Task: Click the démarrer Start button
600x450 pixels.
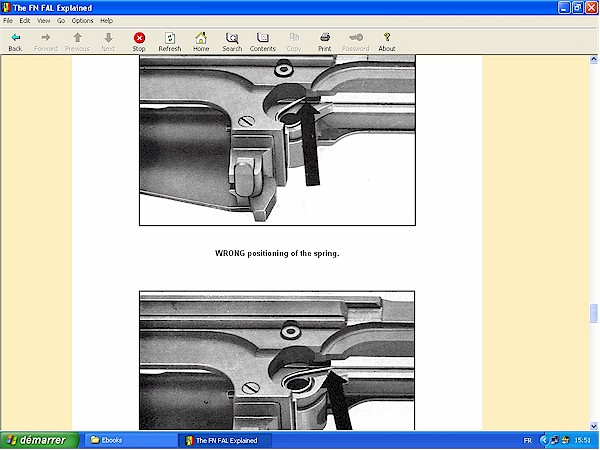Action: tap(39, 440)
